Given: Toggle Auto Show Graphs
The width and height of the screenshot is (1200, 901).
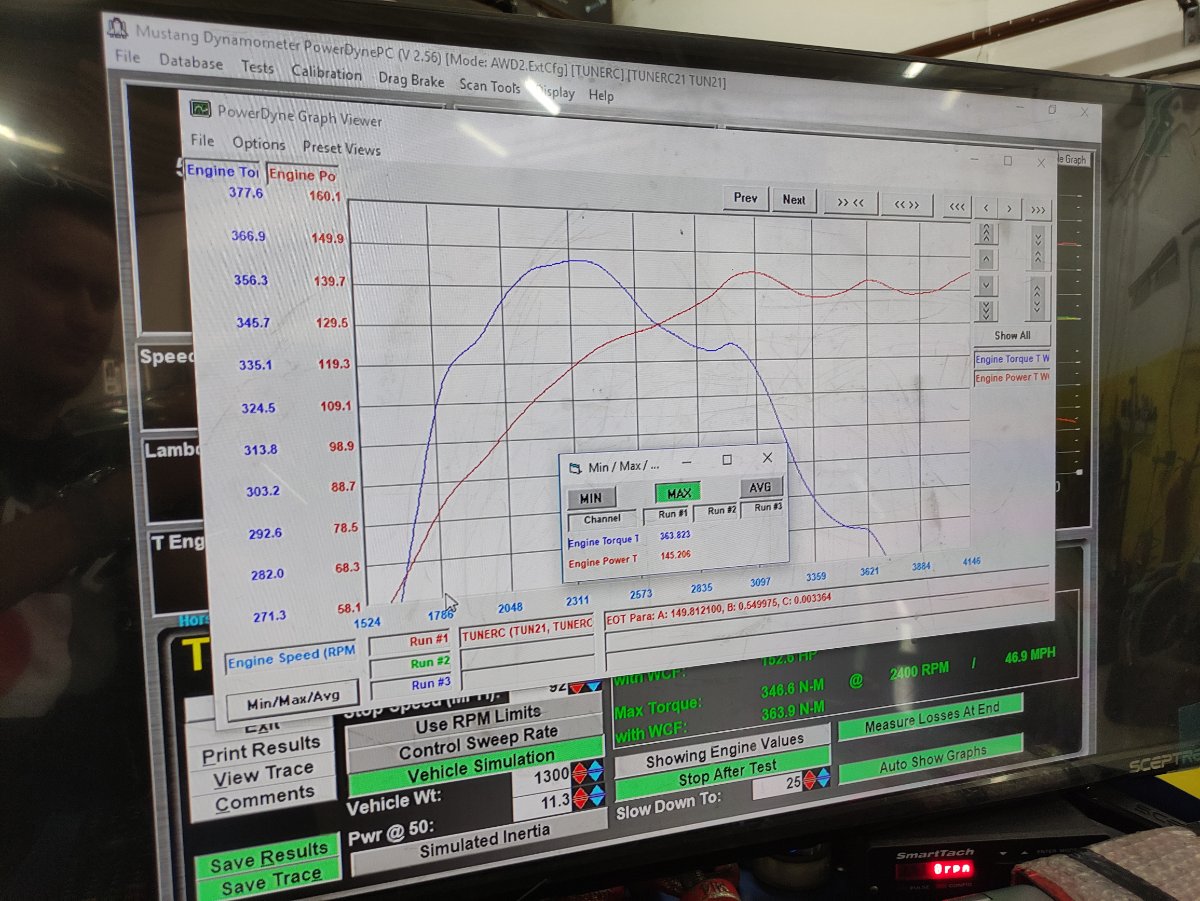Looking at the screenshot, I should pyautogui.click(x=931, y=759).
